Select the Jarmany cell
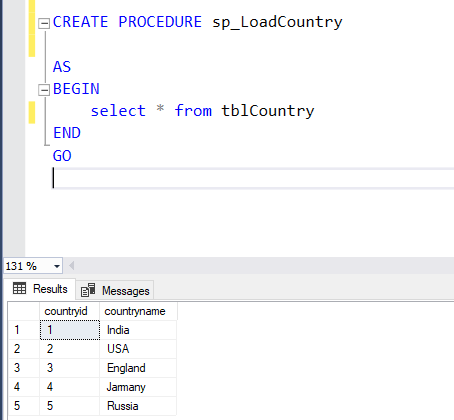The width and height of the screenshot is (454, 420). tap(138, 387)
